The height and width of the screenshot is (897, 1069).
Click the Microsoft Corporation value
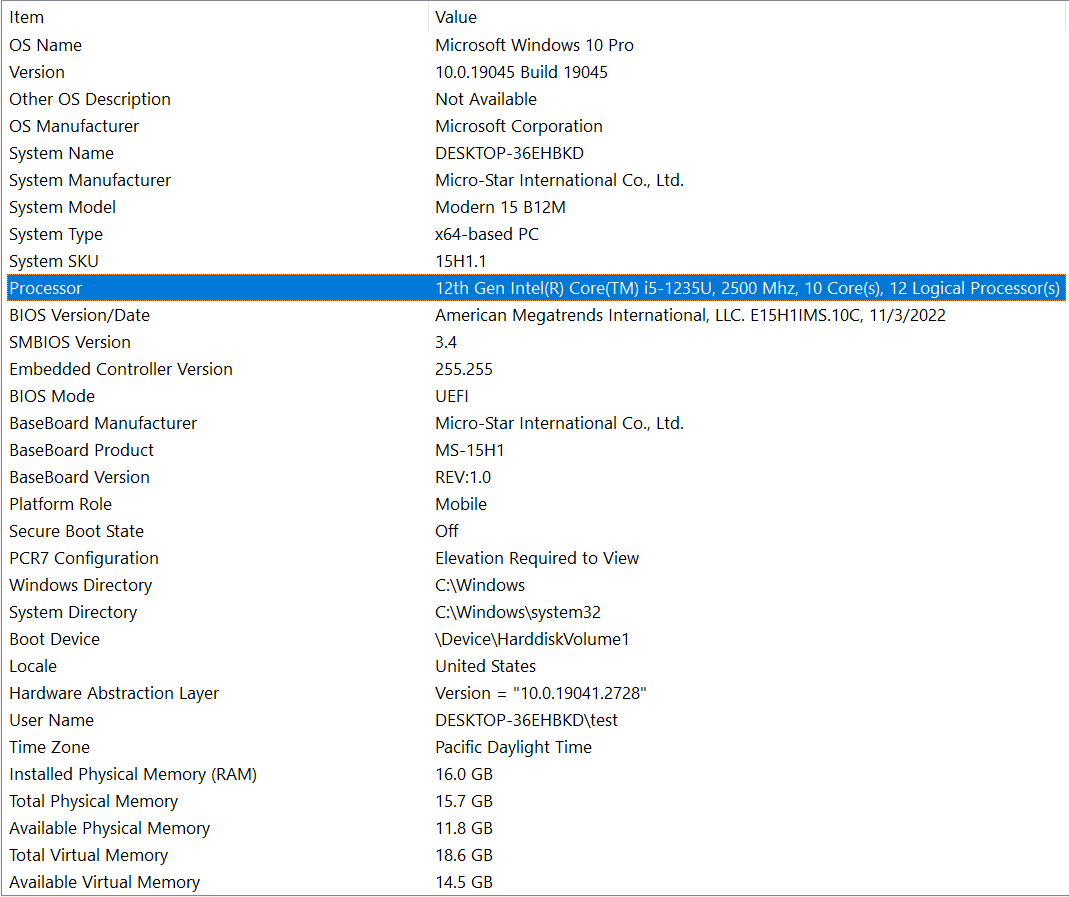point(518,126)
